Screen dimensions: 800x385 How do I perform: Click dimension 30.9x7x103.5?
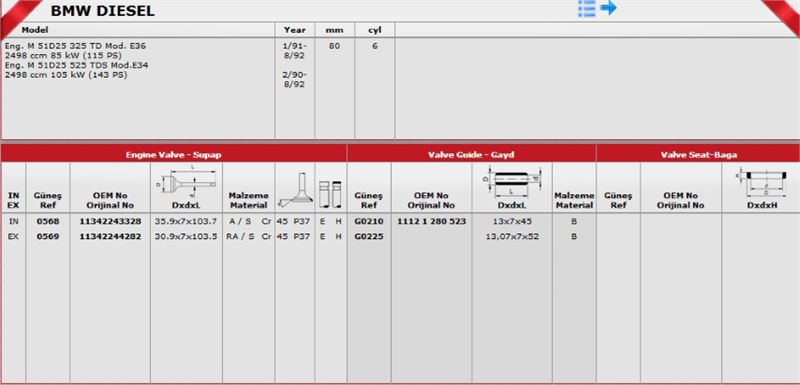(186, 237)
